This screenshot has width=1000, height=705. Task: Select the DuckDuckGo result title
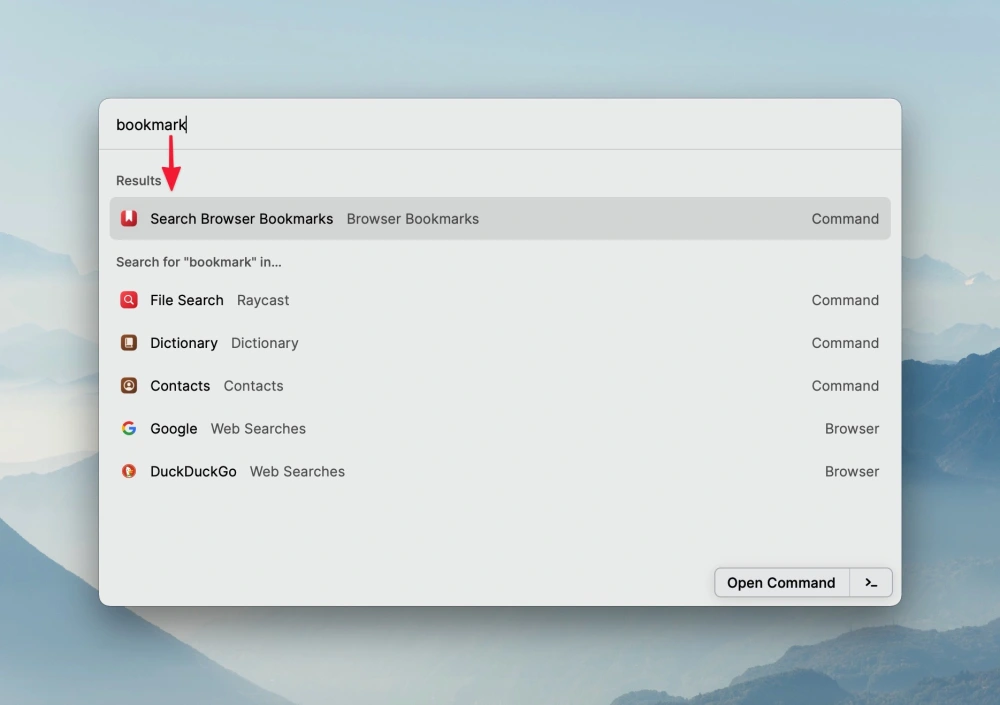coord(193,471)
